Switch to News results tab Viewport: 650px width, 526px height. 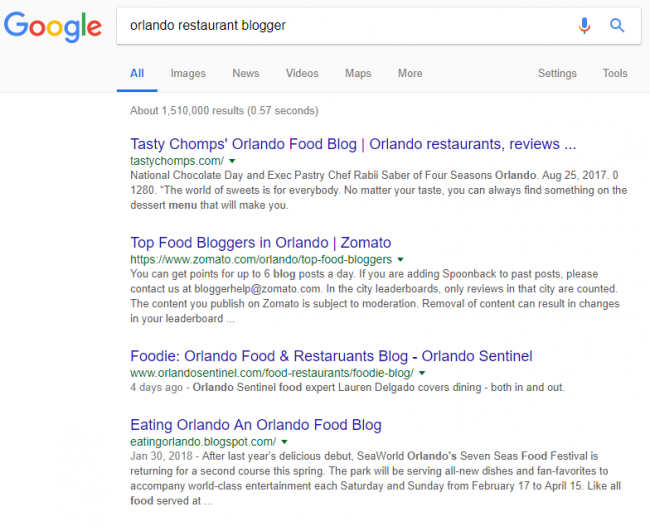tap(245, 73)
